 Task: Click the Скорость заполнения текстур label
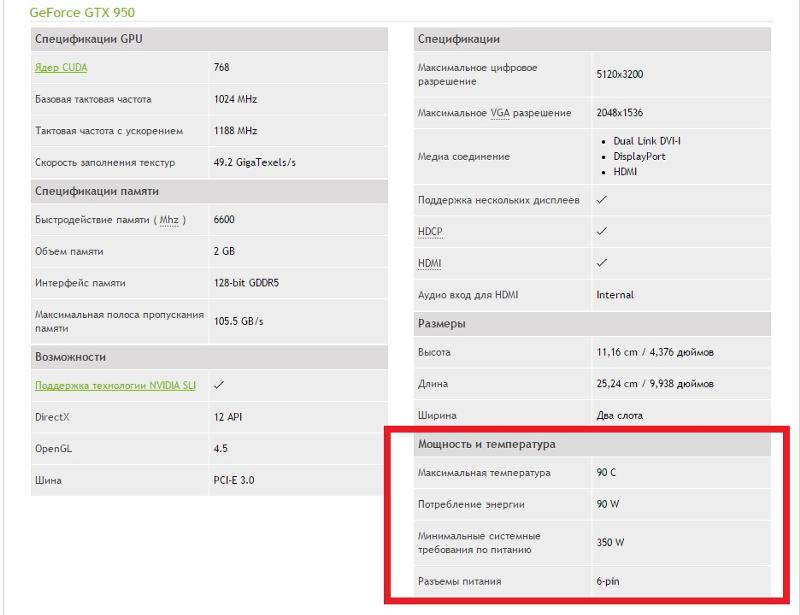pyautogui.click(x=105, y=162)
